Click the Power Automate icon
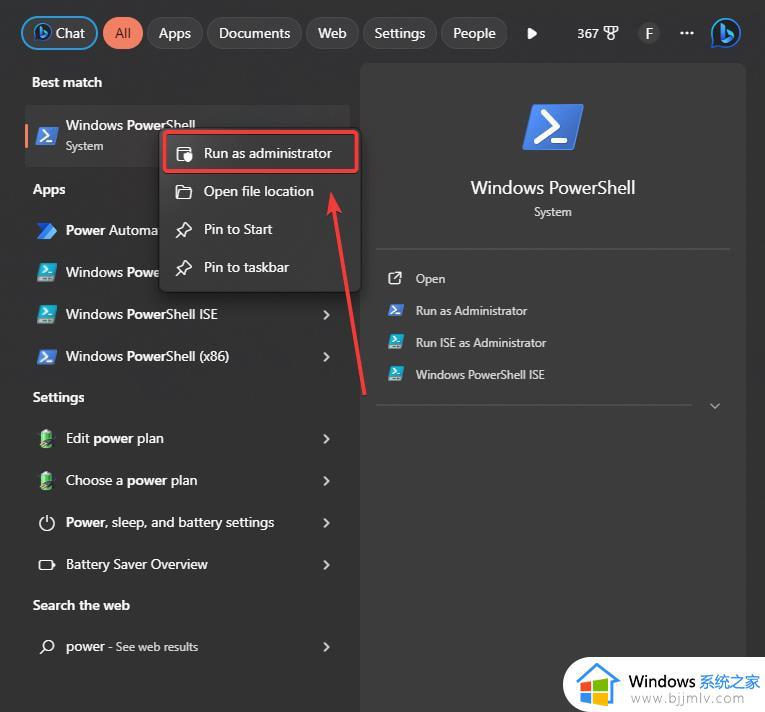This screenshot has height=712, width=765. (x=47, y=230)
